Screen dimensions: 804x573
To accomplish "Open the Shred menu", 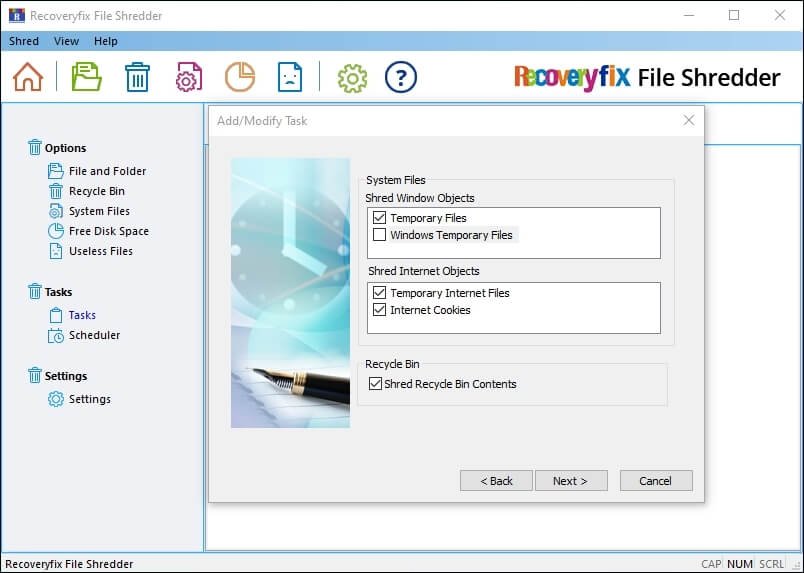I will pos(24,41).
